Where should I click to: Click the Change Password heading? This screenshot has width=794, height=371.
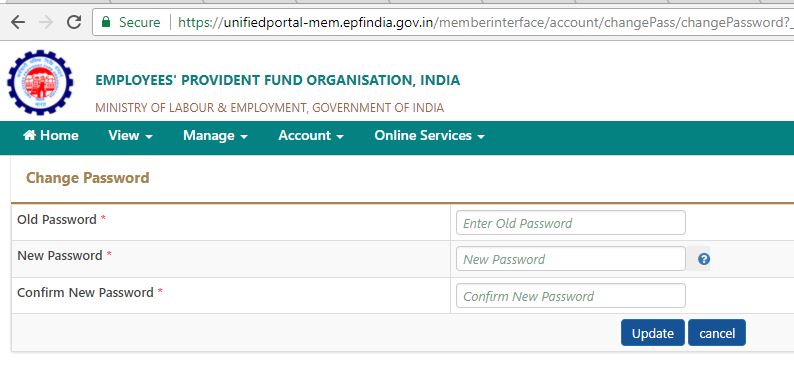(x=88, y=178)
